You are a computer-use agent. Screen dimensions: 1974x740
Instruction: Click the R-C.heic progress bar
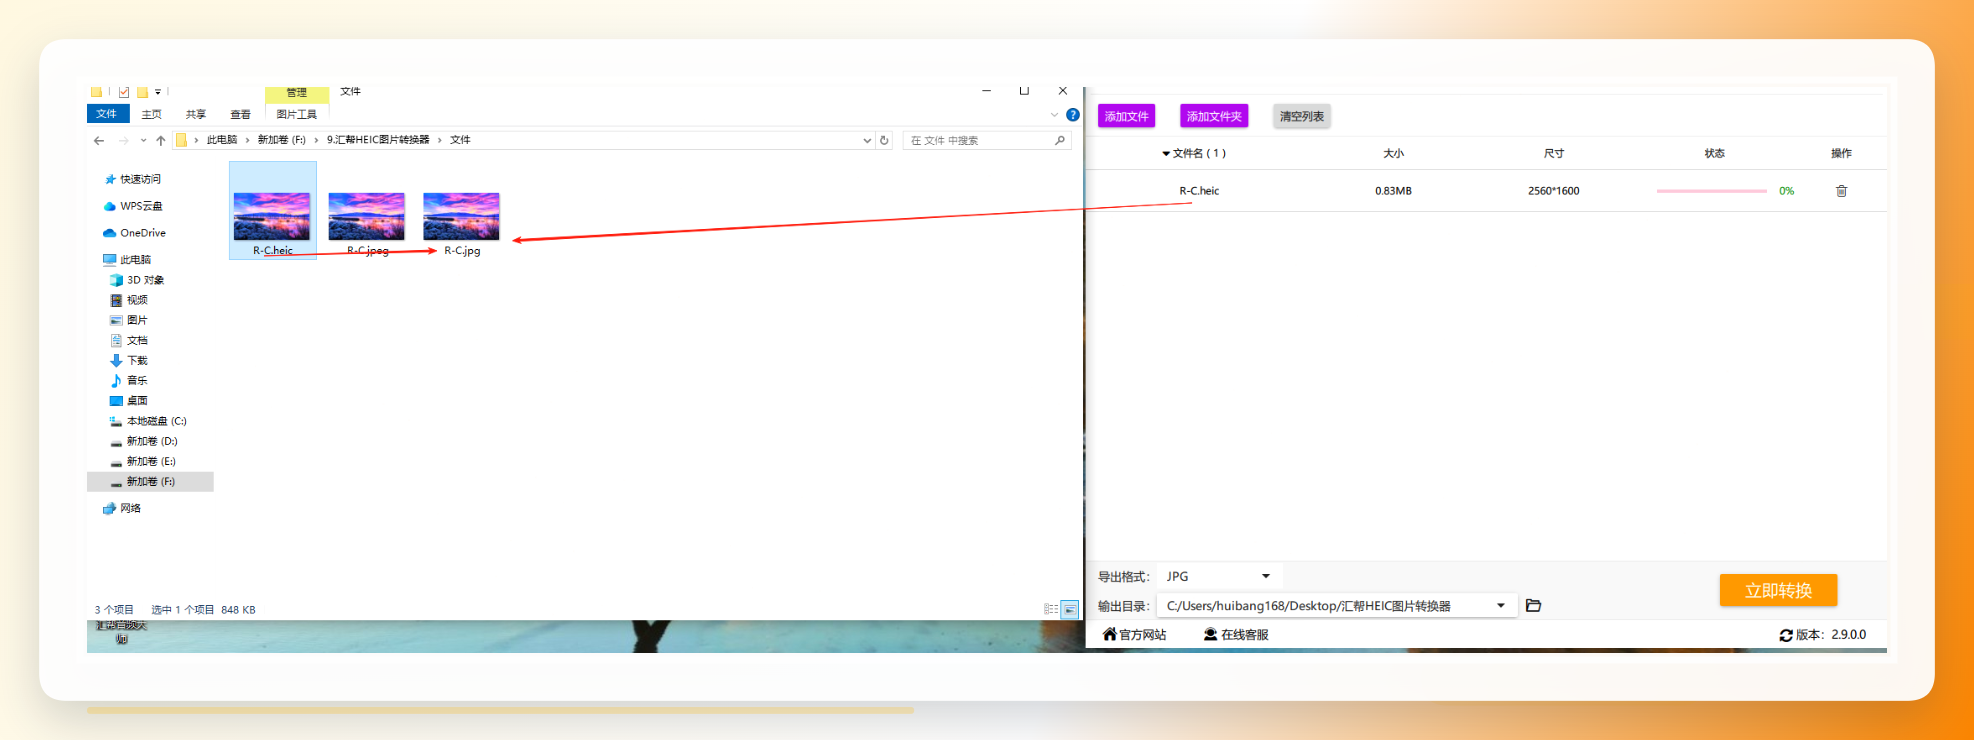[x=1711, y=191]
